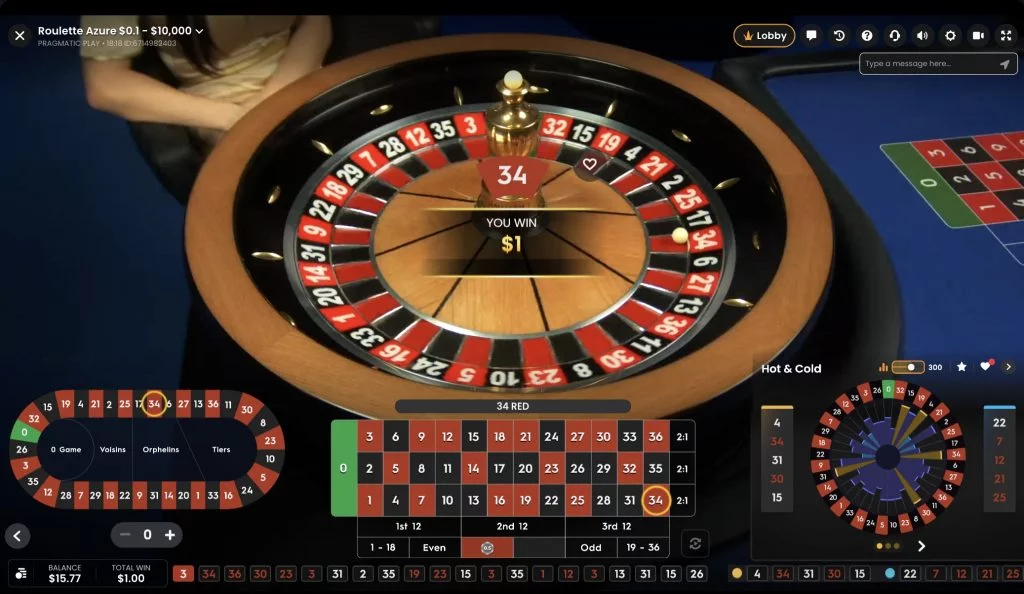Select the Voisins racetrack section
Screen dimensions: 1024x594
(112, 449)
